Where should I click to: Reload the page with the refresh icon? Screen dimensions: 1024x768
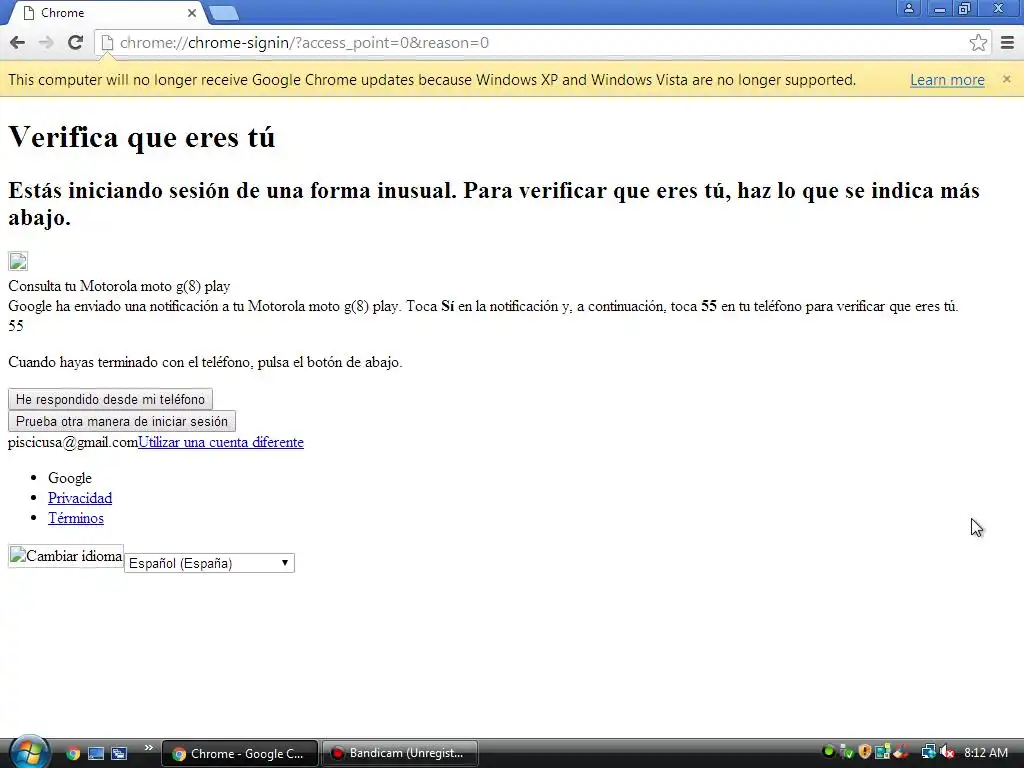point(75,43)
